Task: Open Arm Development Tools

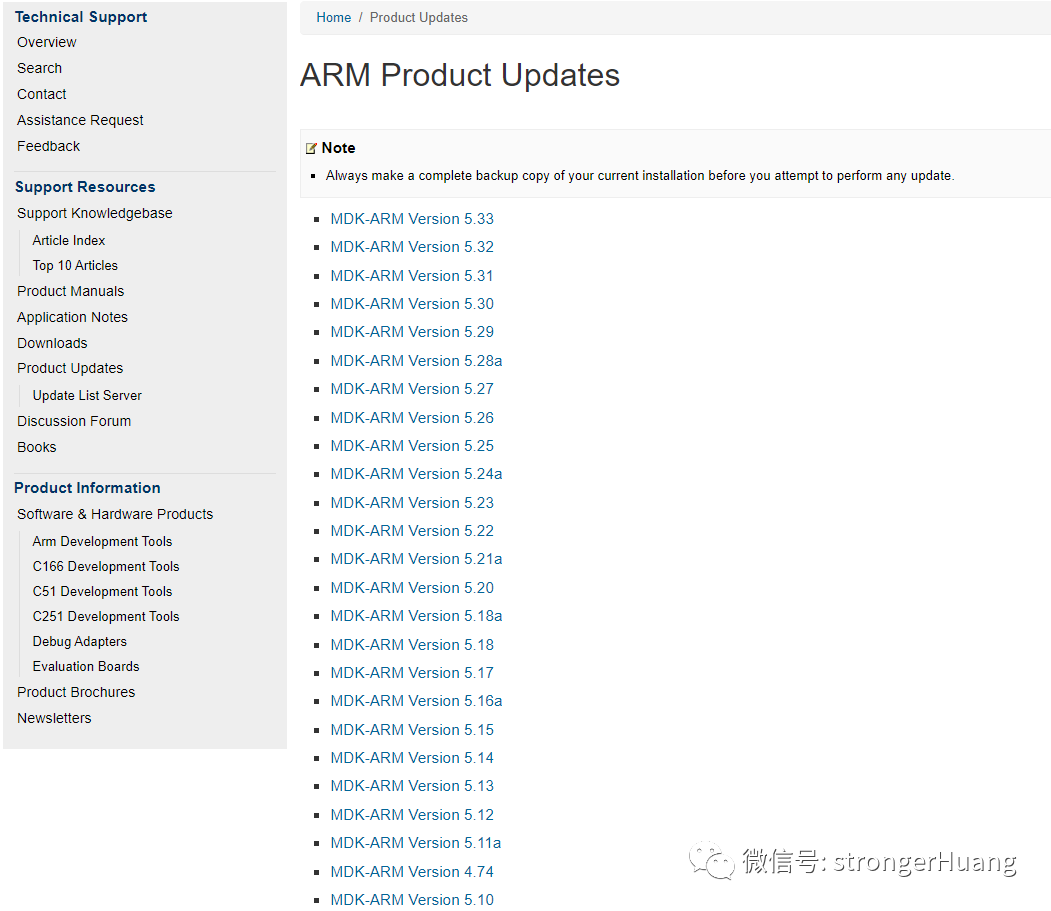Action: click(x=103, y=541)
